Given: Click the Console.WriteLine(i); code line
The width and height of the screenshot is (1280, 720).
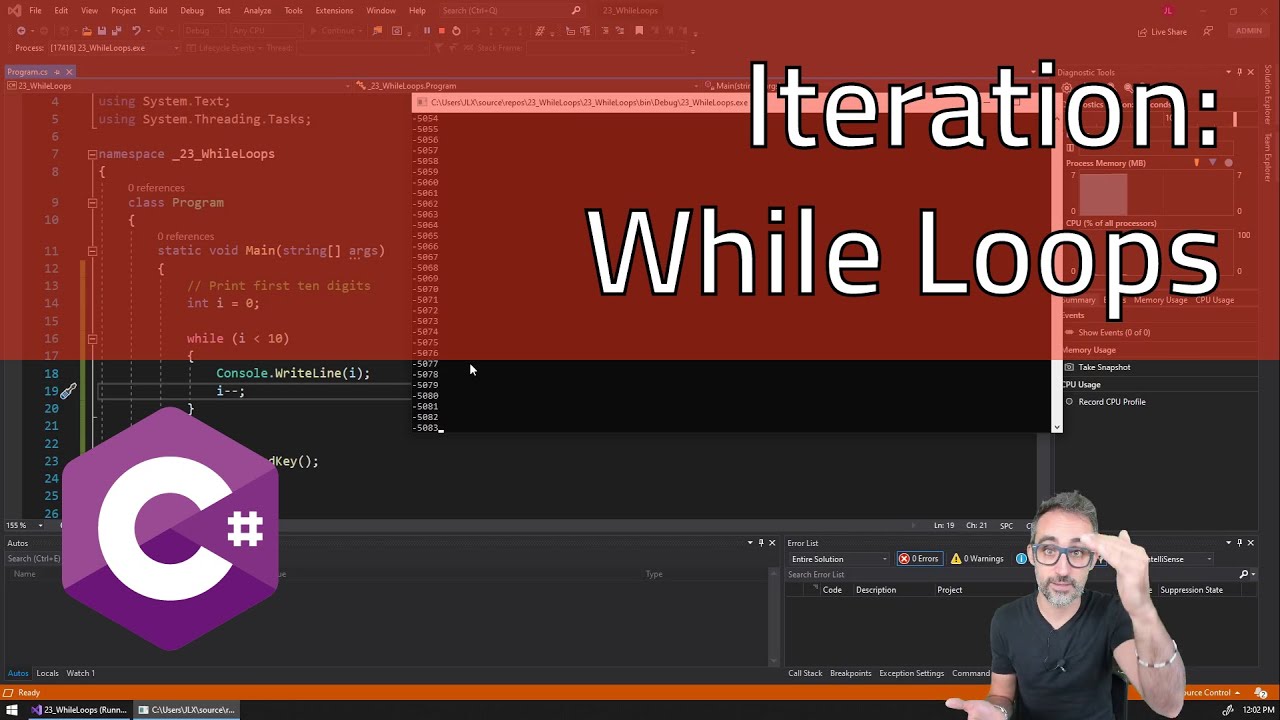Looking at the screenshot, I should [293, 373].
